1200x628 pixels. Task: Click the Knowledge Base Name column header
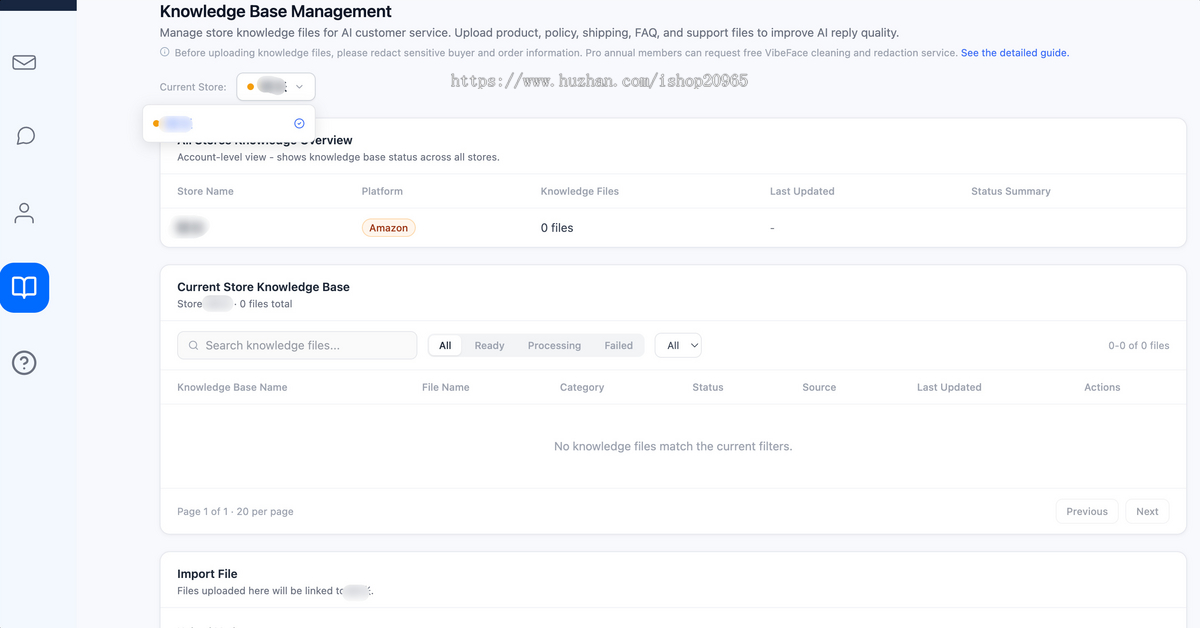click(232, 387)
